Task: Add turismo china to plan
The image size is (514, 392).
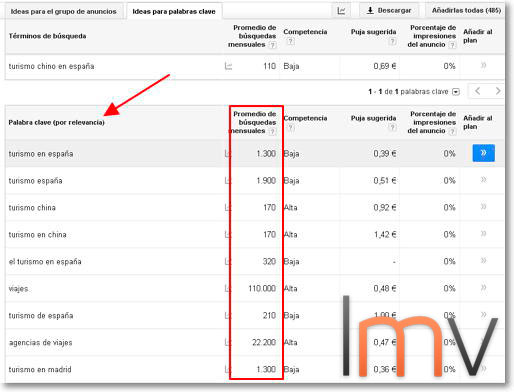Action: (x=483, y=207)
